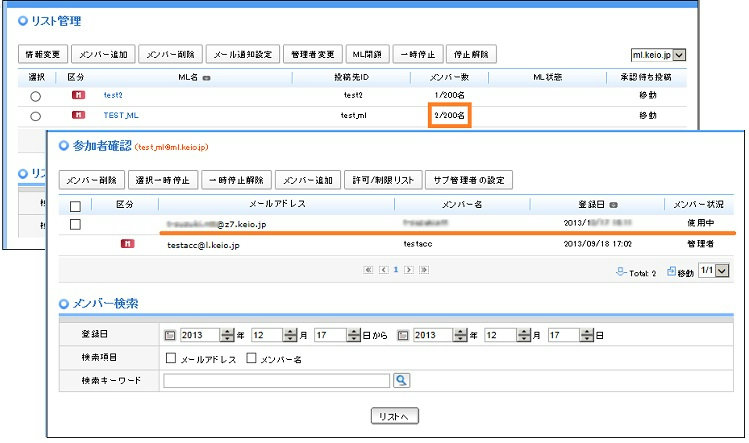
Task: Go to the last page of results
Action: coord(424,270)
